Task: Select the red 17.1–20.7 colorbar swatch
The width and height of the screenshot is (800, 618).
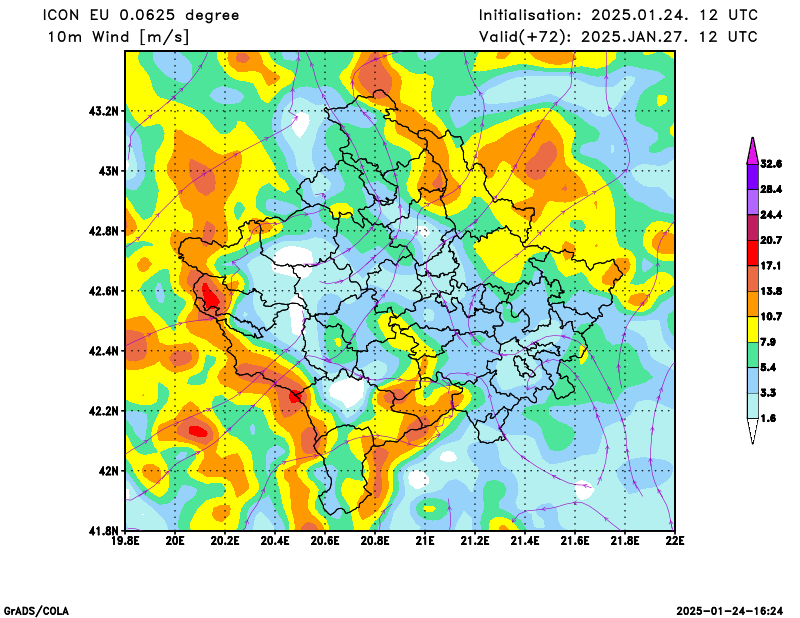Action: coord(753,253)
